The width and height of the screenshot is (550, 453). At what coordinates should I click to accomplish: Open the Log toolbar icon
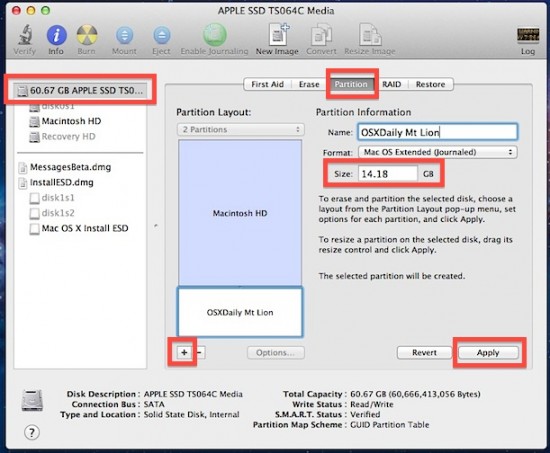(528, 35)
